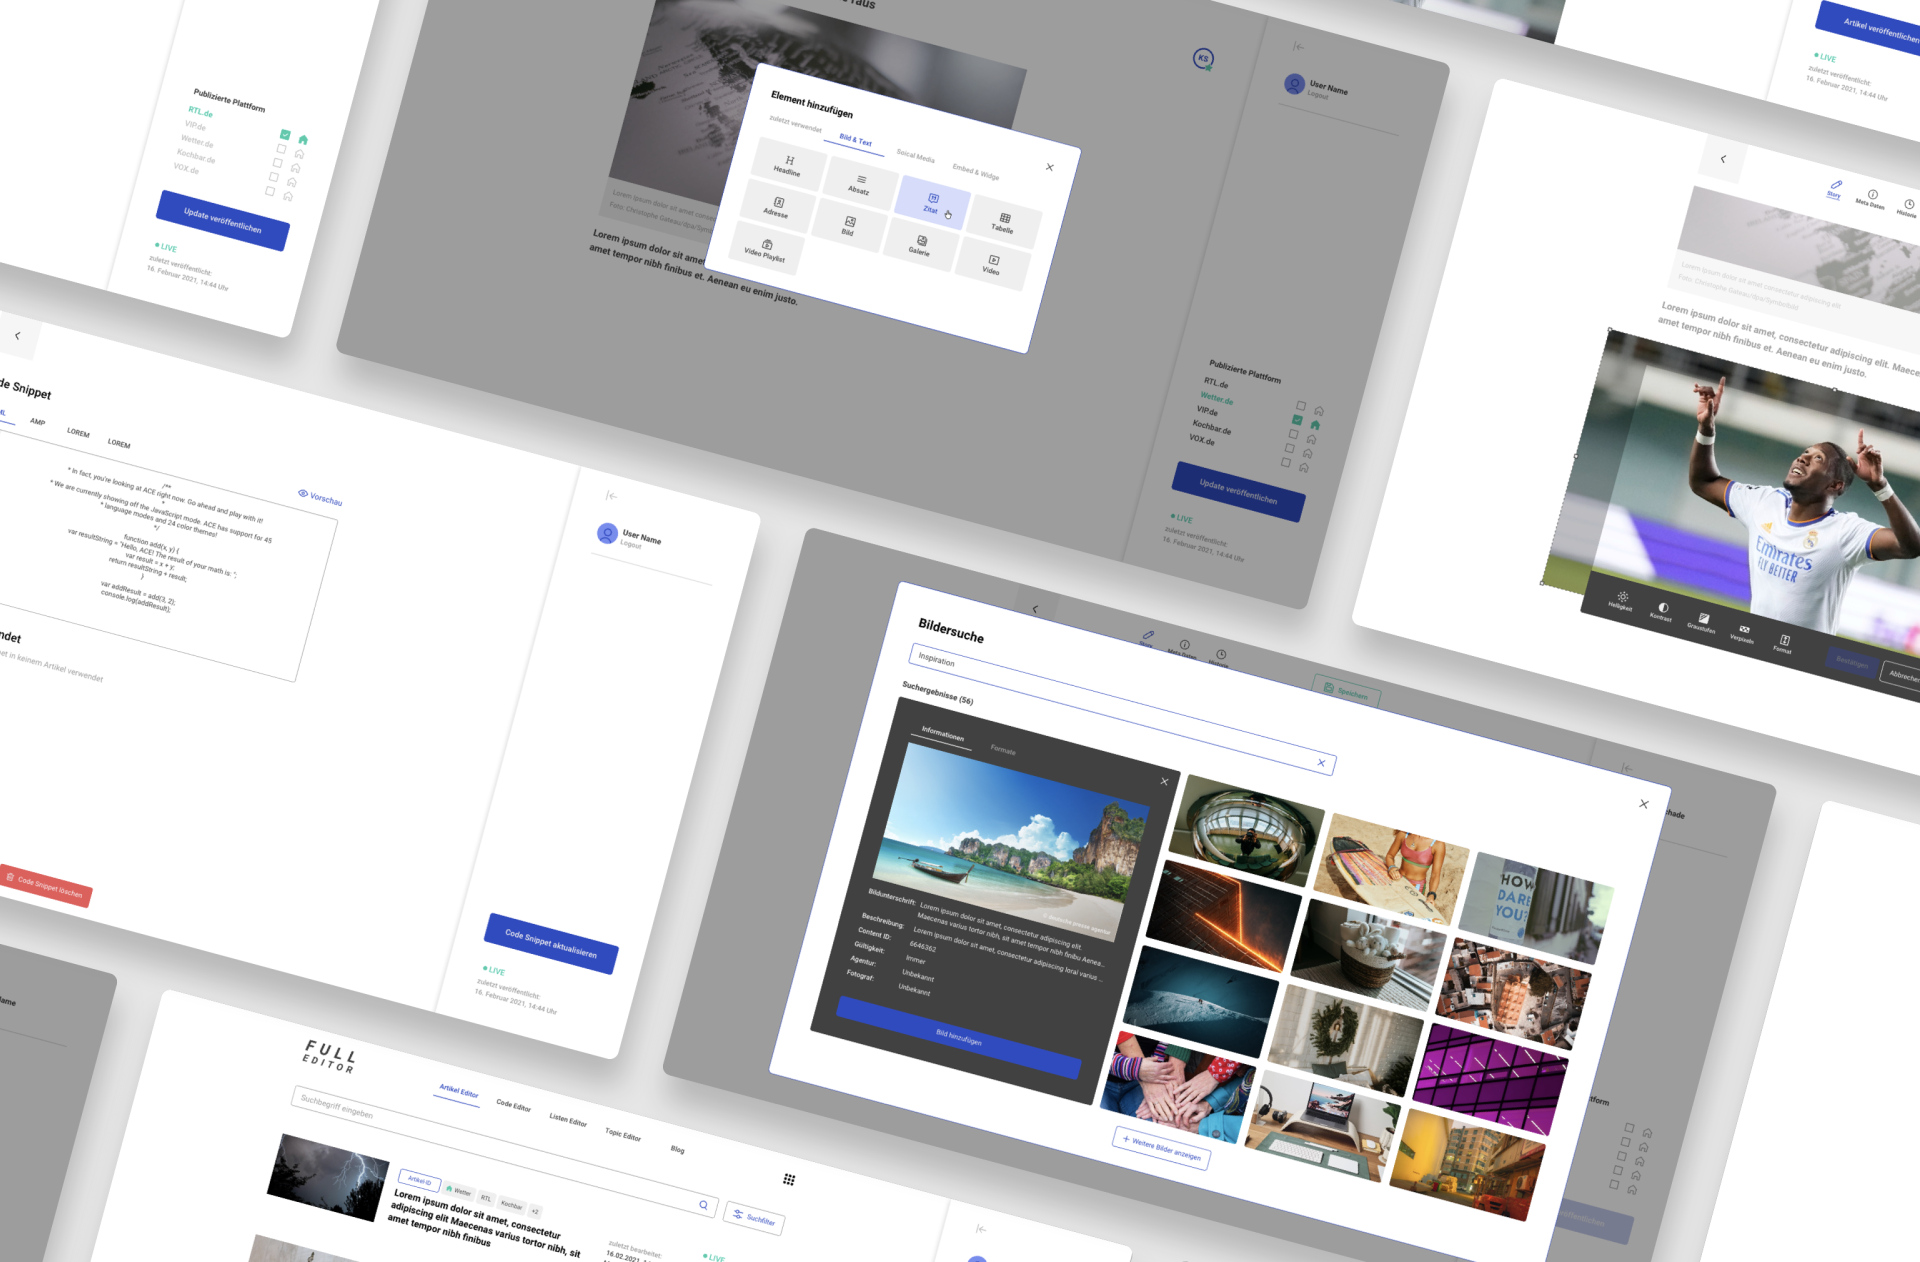Open the Suchfilter filter options

click(755, 1217)
